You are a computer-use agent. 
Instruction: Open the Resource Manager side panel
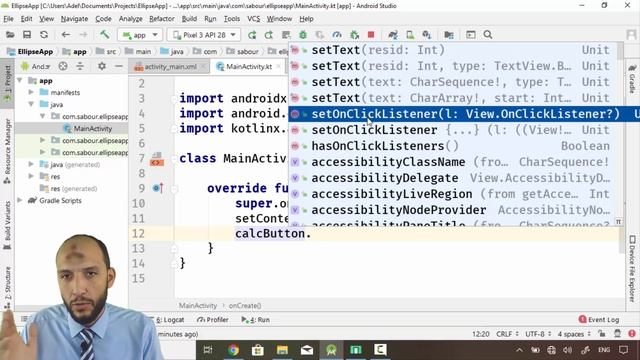(7, 151)
